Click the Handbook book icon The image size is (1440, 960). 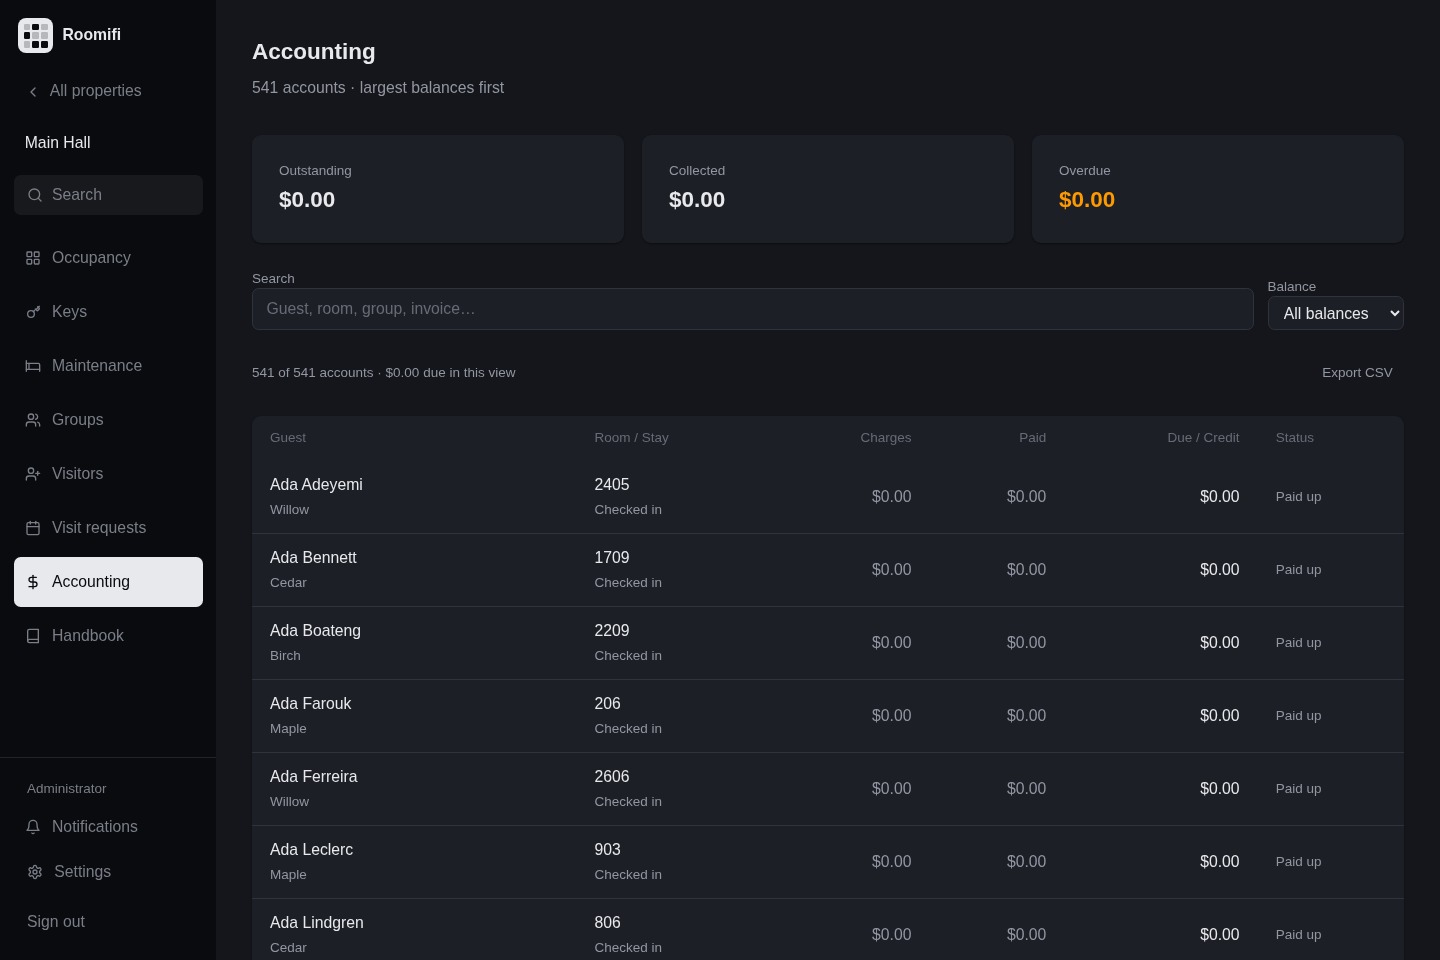[x=33, y=636]
